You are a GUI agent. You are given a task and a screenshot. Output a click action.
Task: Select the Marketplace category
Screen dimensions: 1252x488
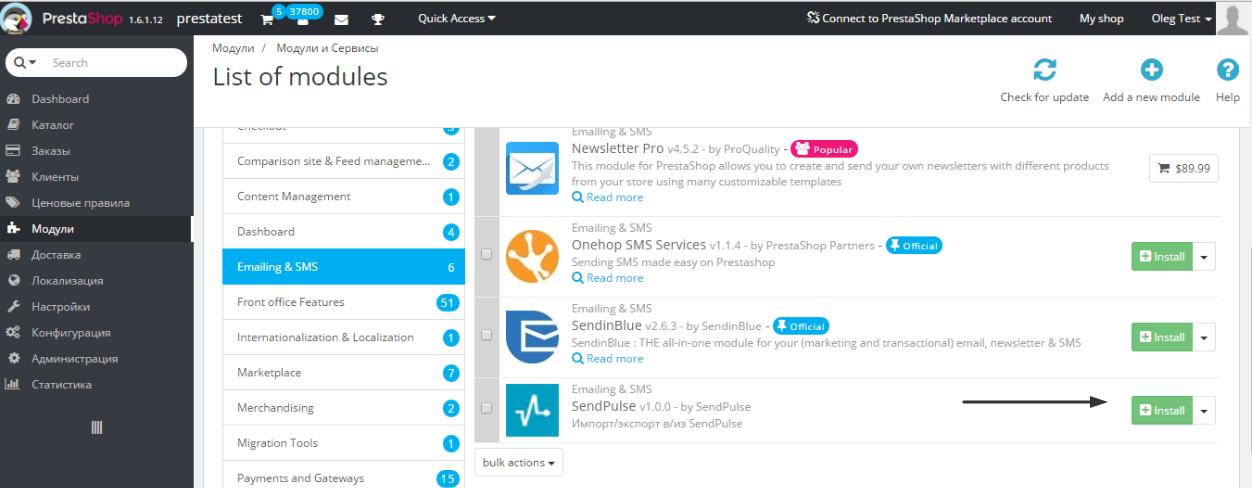point(343,372)
